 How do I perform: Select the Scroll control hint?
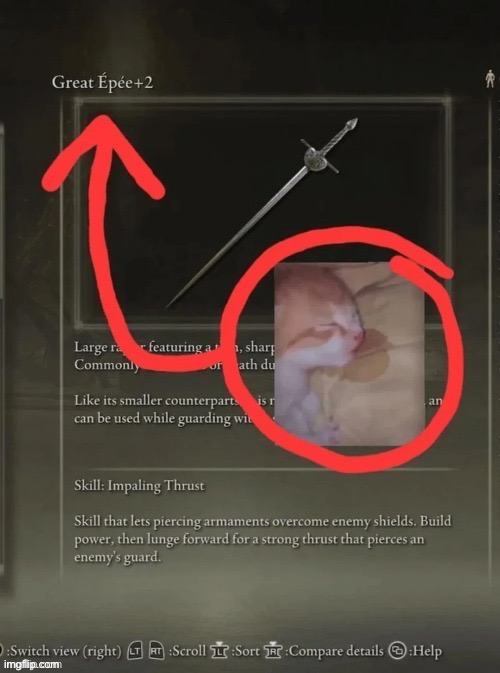point(188,651)
